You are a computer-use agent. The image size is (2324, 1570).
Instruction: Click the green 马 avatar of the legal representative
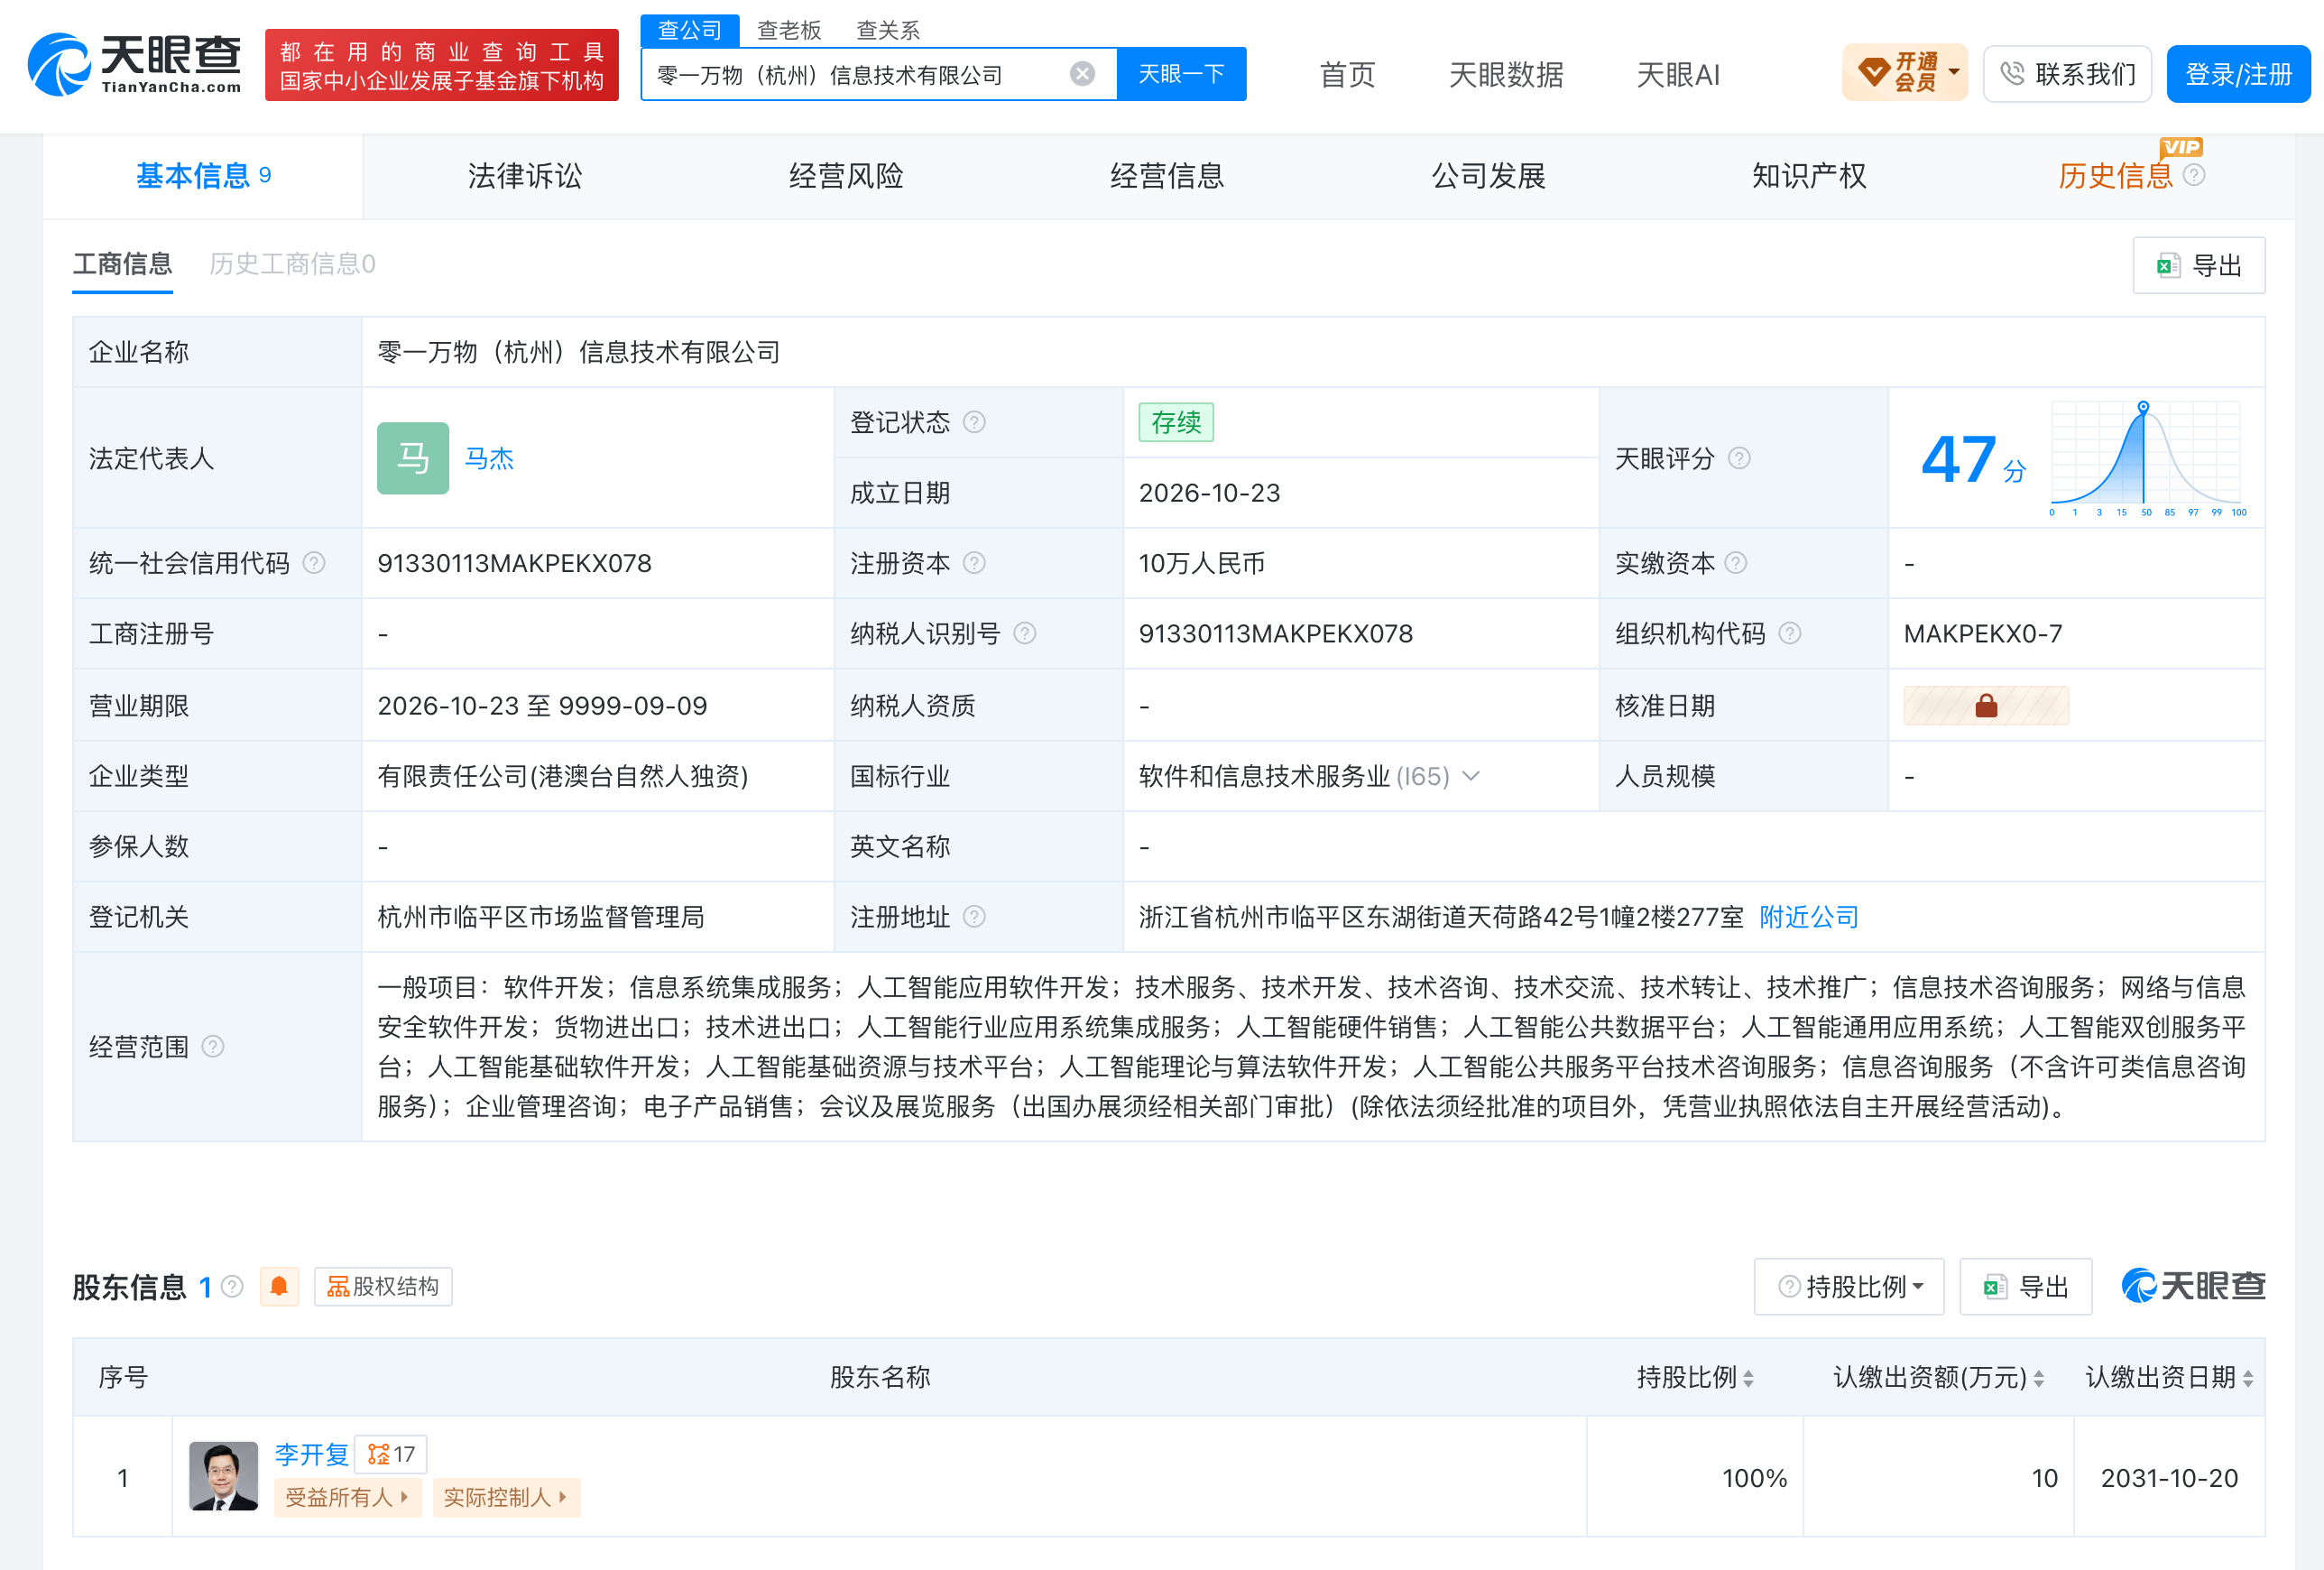point(413,458)
